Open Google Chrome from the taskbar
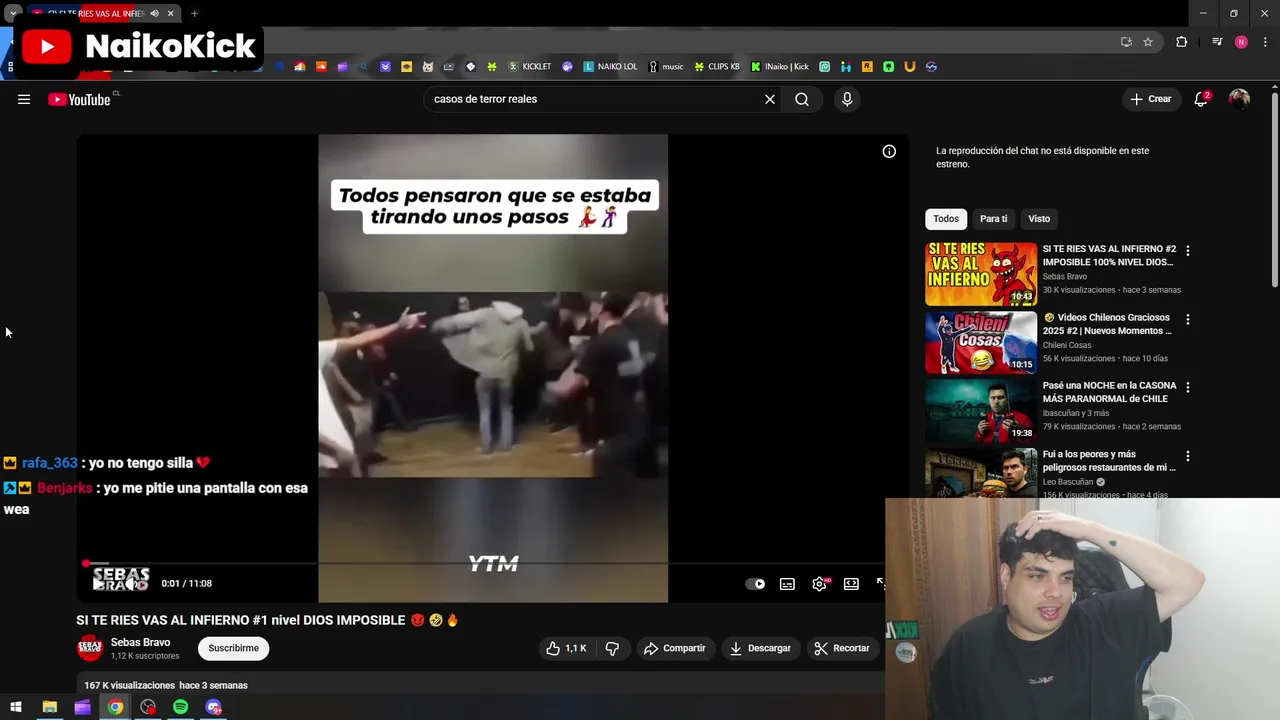The image size is (1280, 720). coord(116,707)
